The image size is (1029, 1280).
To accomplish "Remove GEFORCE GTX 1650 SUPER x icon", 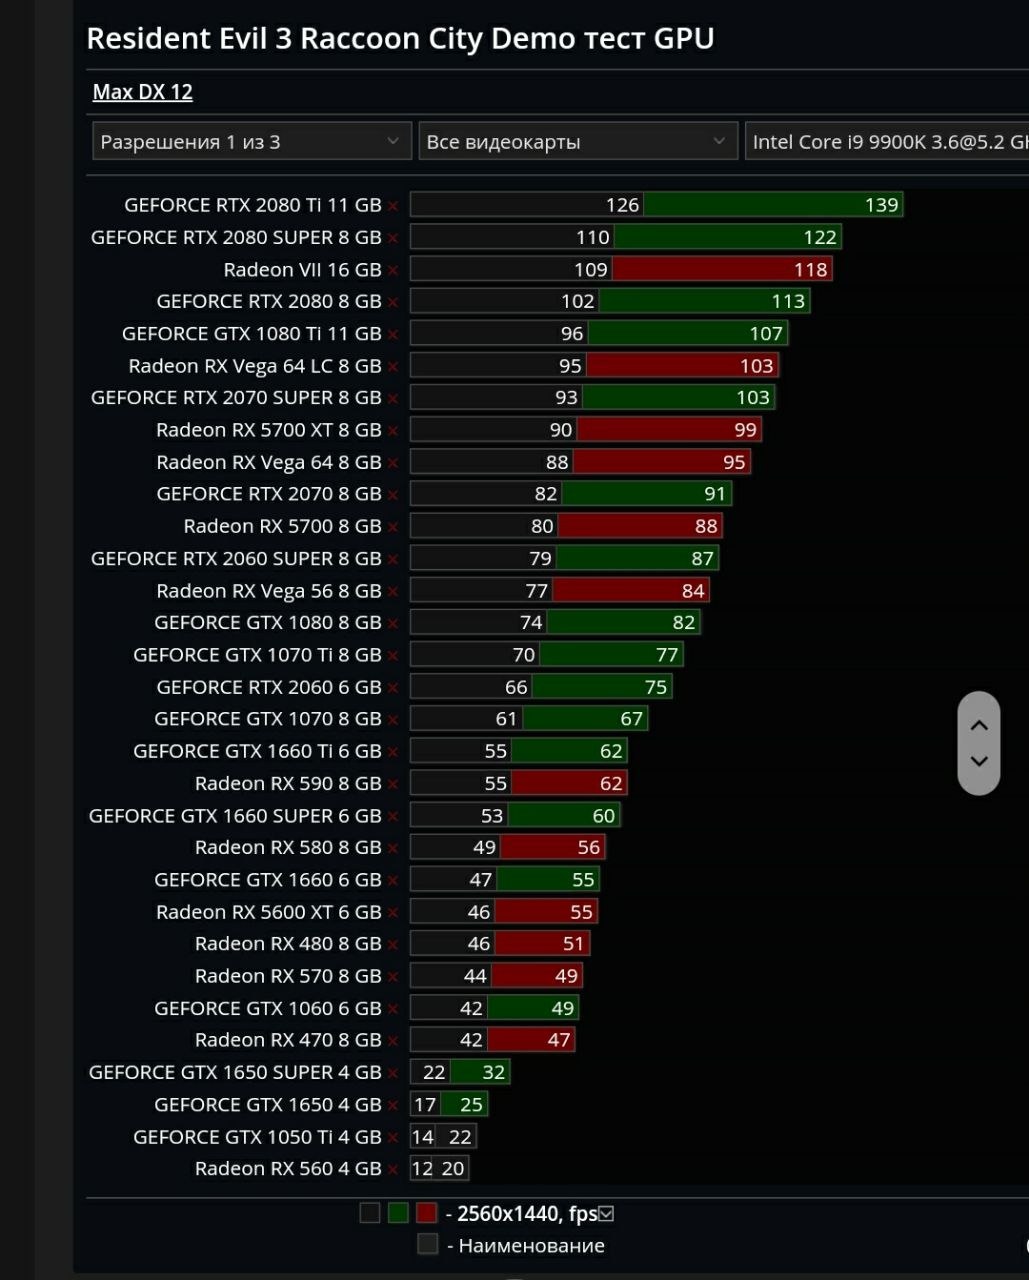I will click(x=393, y=1074).
